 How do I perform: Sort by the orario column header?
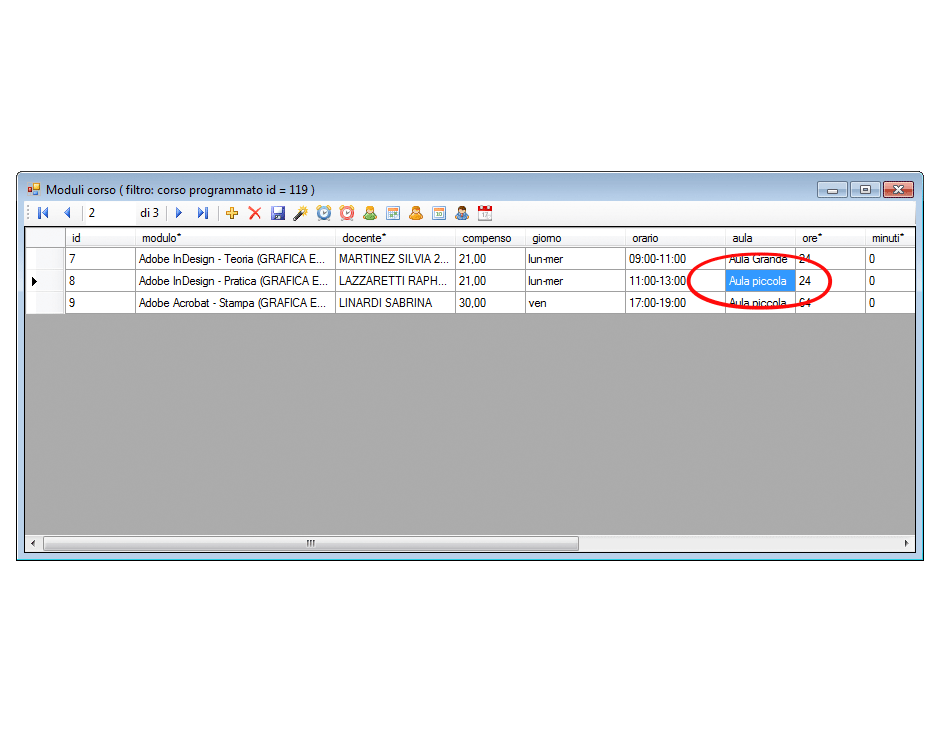coord(675,238)
